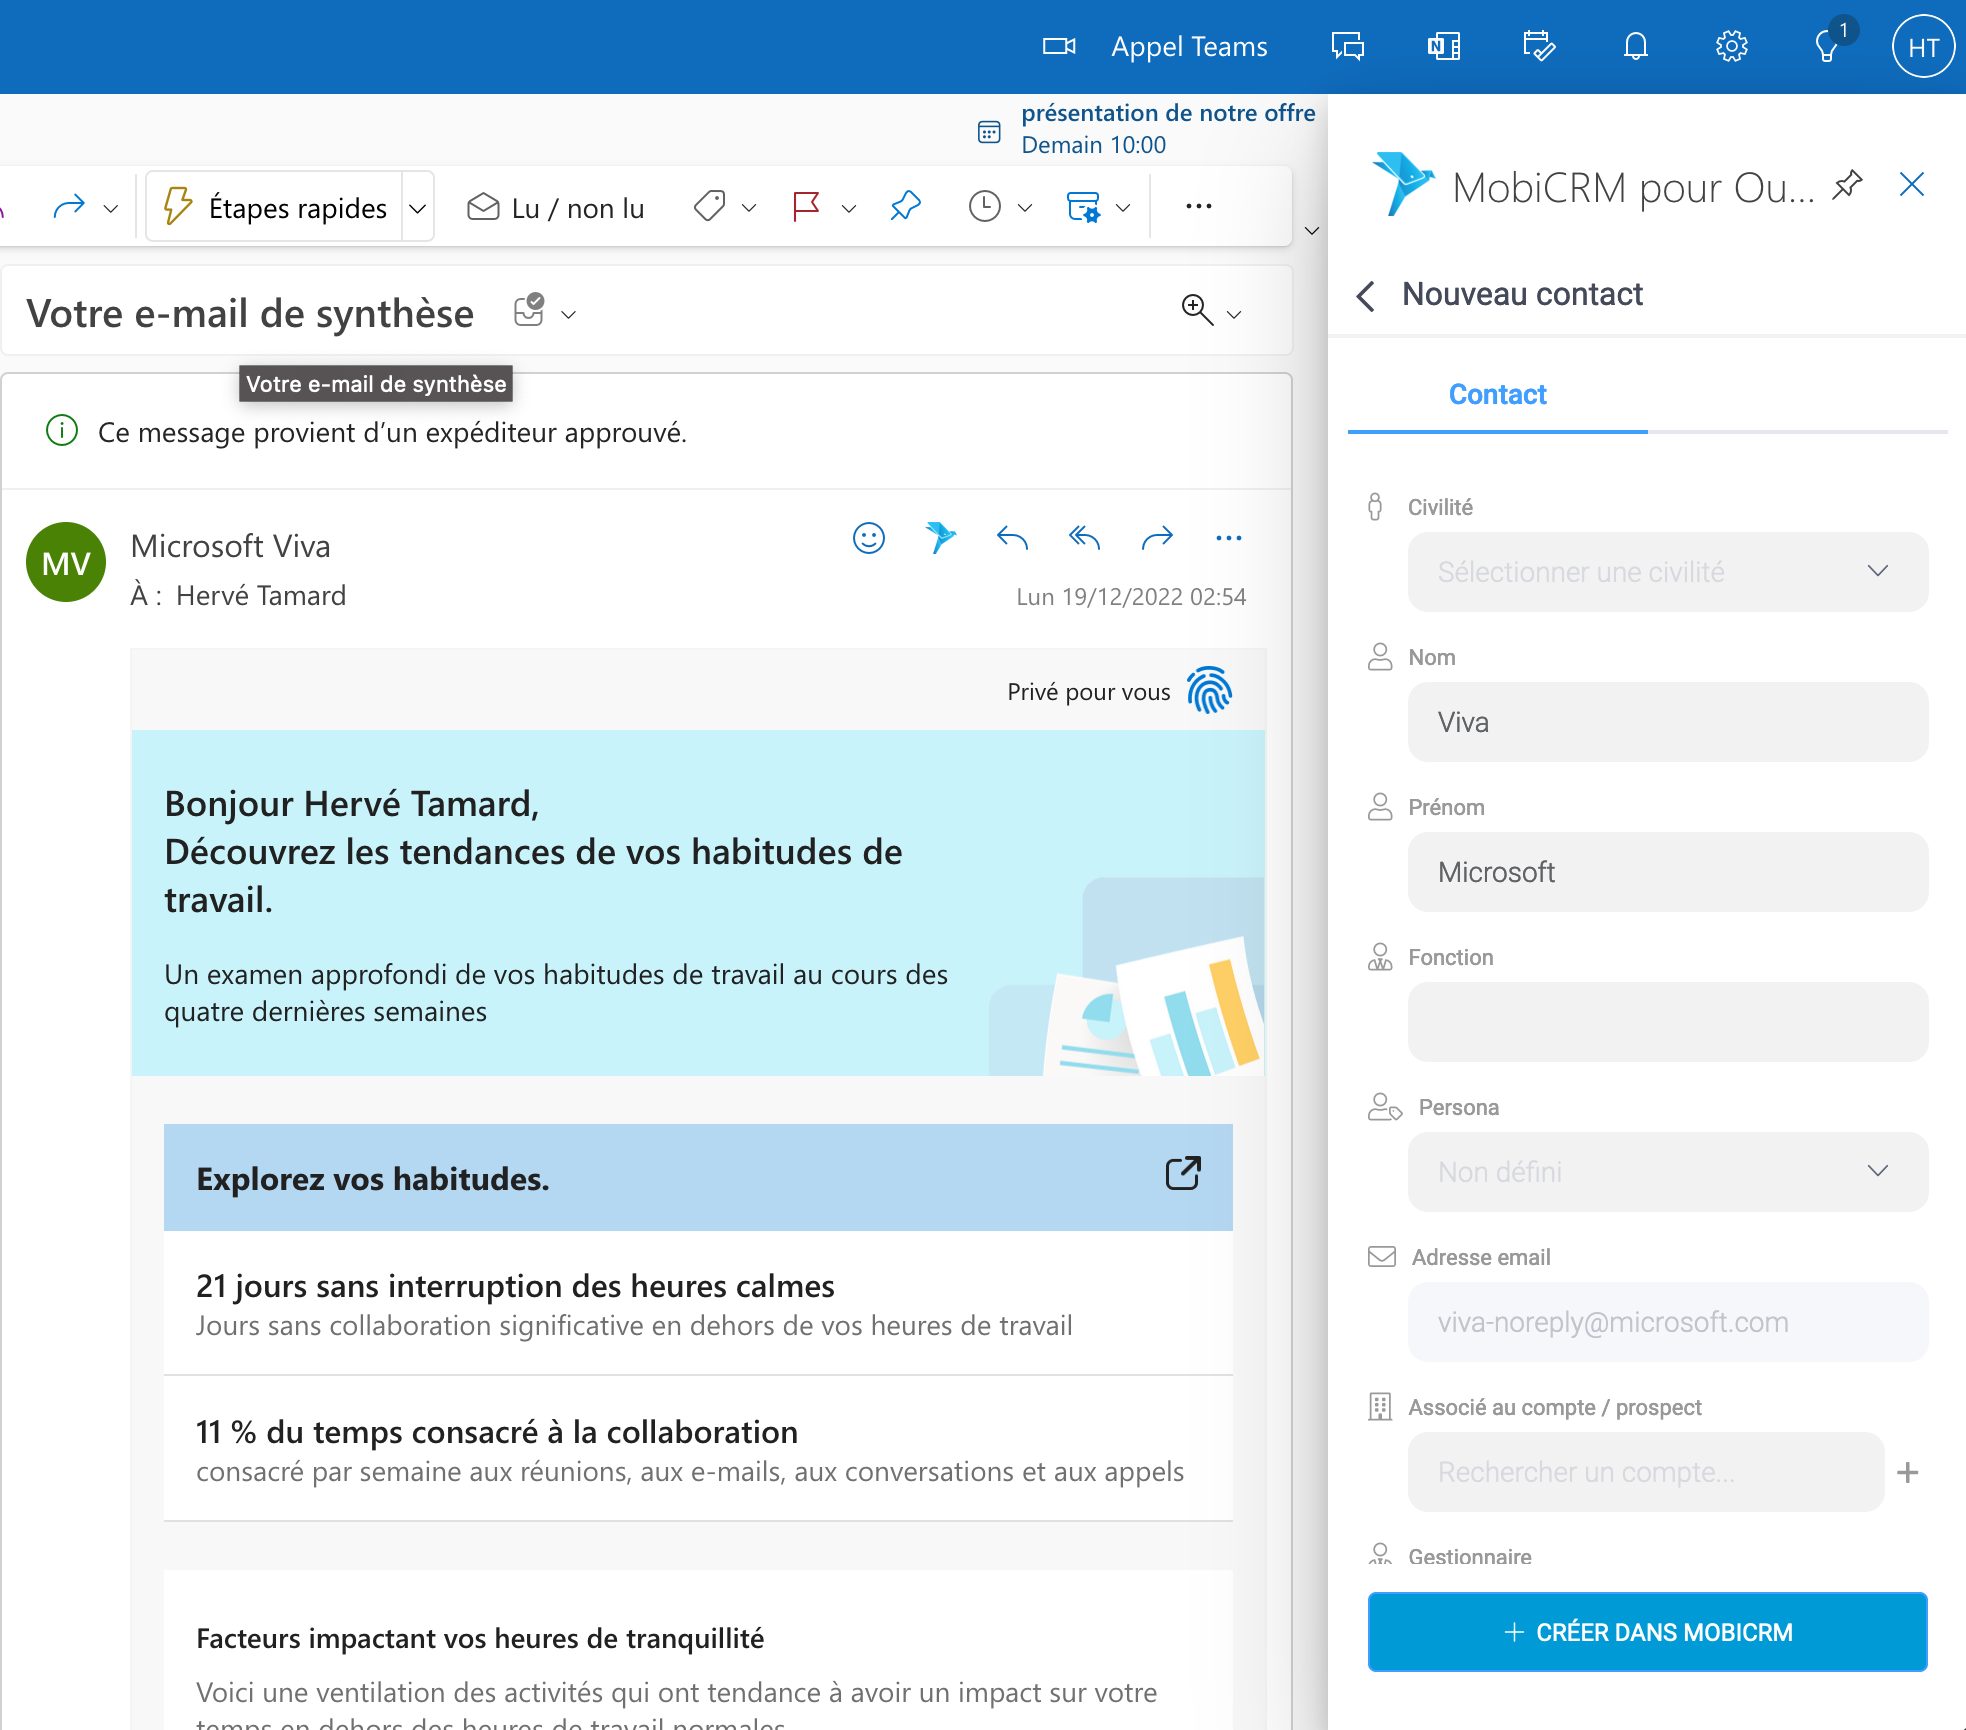Open the Outlook settings gear
1966x1730 pixels.
1731,47
